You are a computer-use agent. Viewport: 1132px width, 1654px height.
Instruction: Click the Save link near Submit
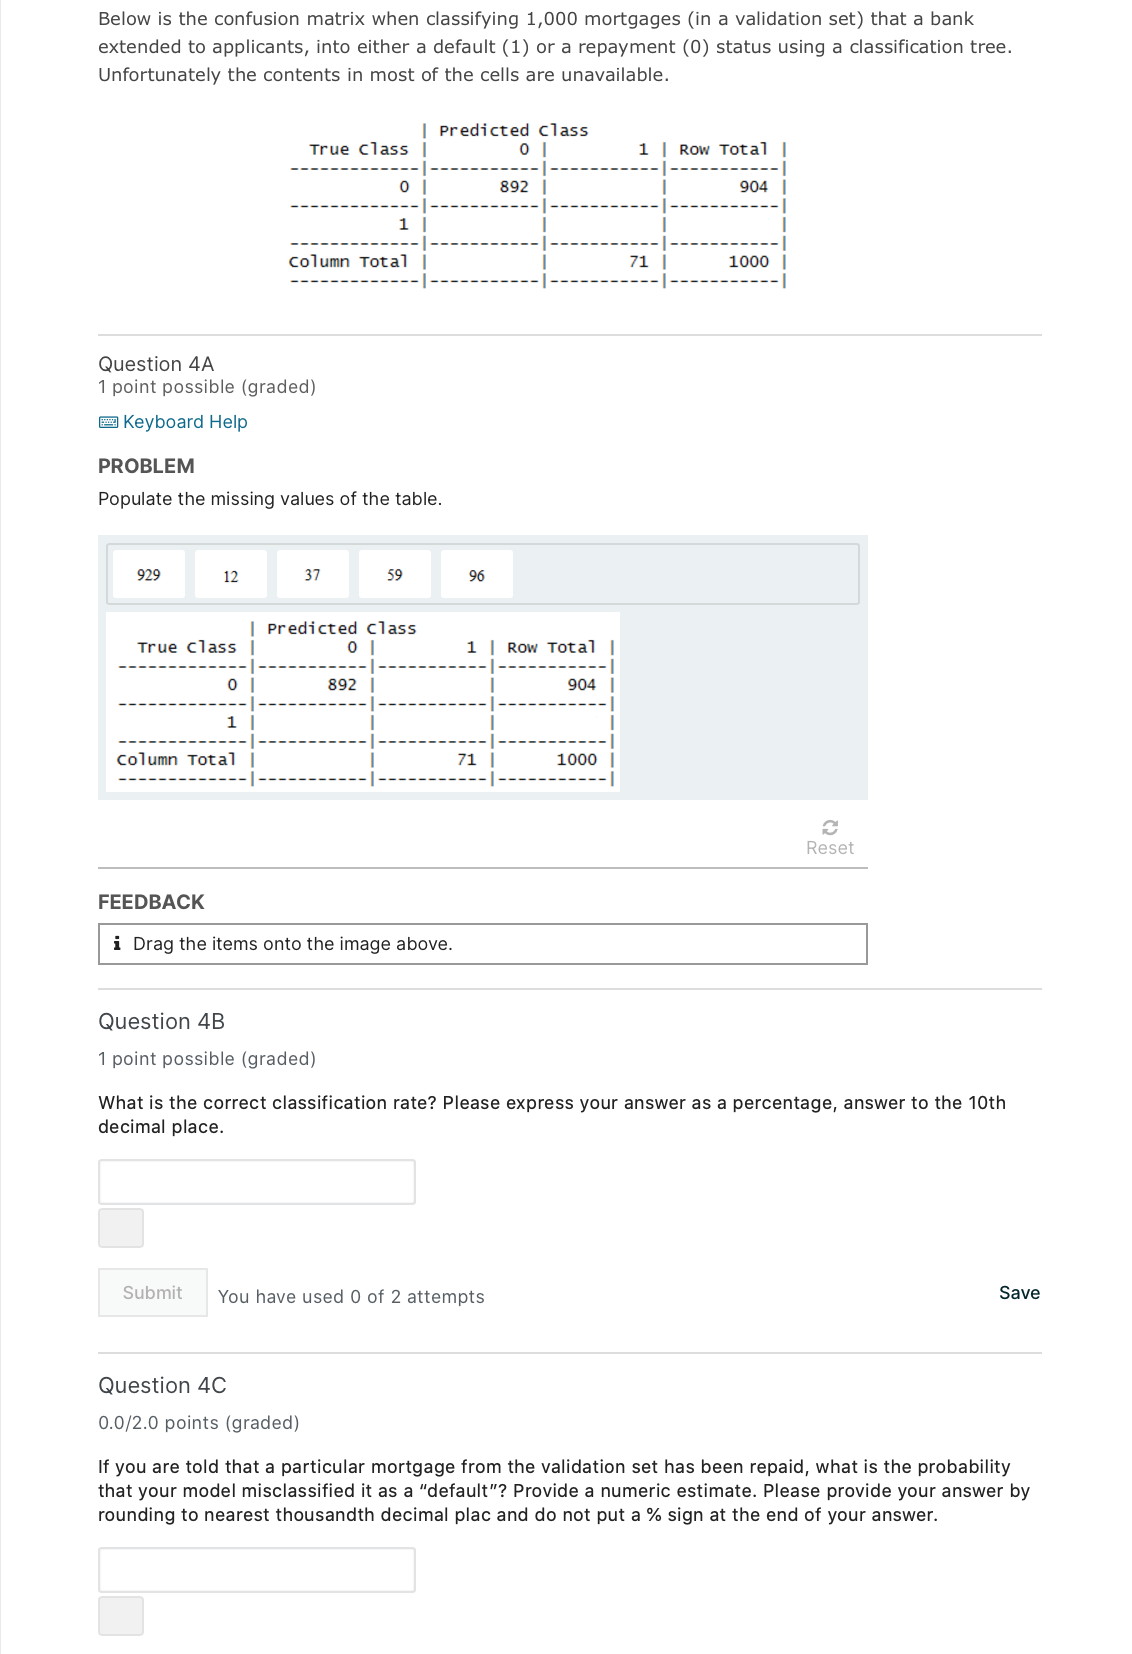click(1019, 1292)
